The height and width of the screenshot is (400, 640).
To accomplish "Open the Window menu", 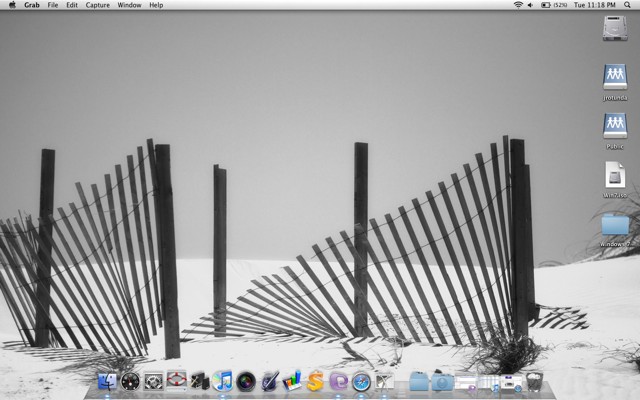I will click(x=129, y=5).
